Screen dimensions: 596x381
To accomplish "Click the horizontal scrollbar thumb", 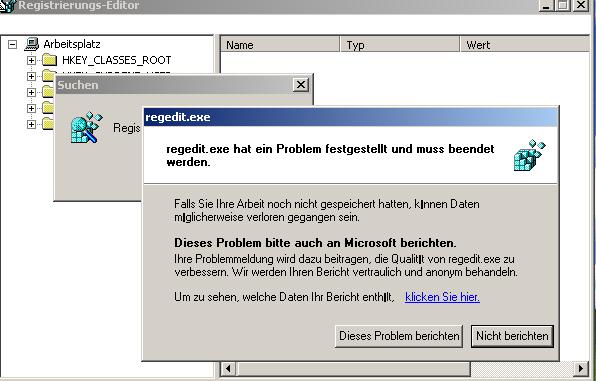I will tap(353, 368).
